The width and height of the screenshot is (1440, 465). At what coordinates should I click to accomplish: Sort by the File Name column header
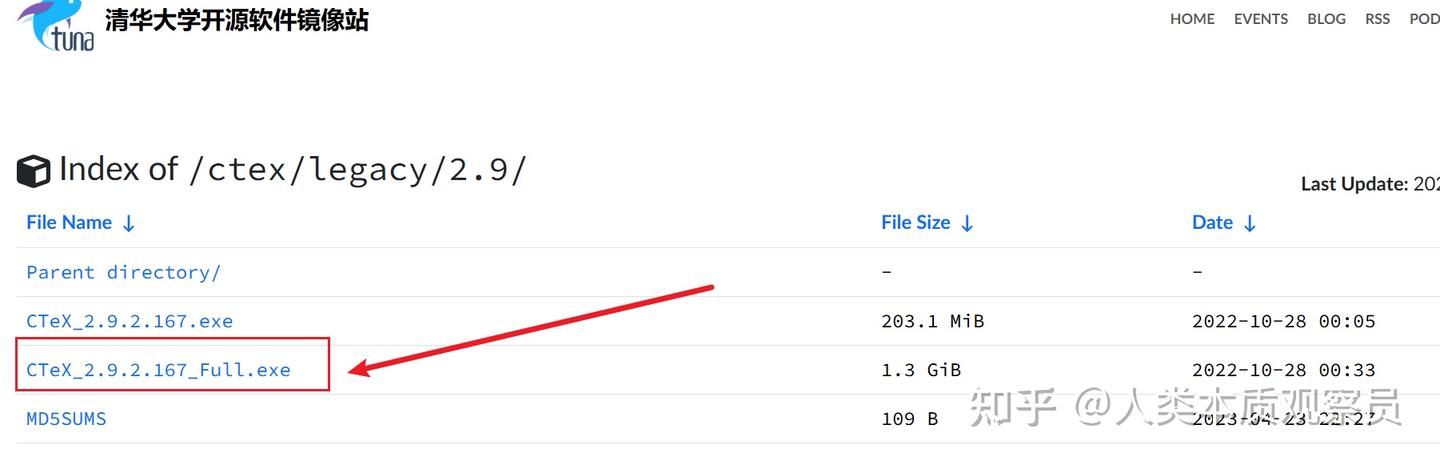[69, 223]
